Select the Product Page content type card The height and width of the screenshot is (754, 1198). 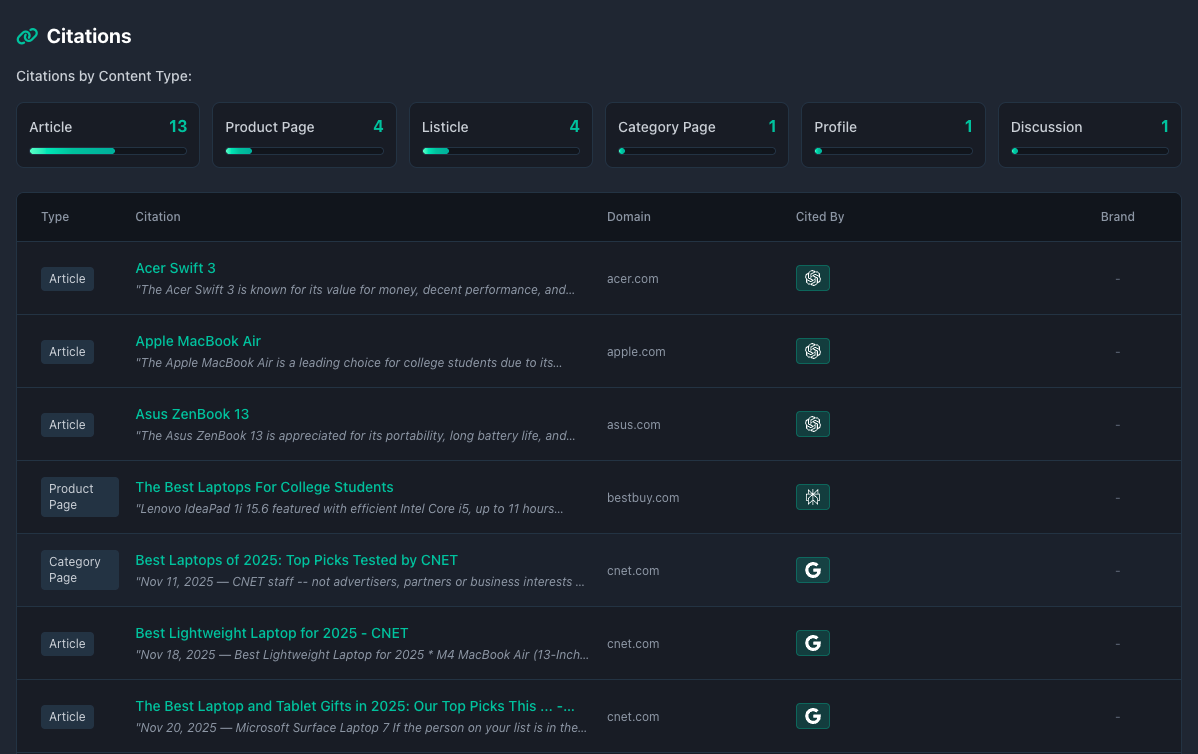pyautogui.click(x=304, y=135)
